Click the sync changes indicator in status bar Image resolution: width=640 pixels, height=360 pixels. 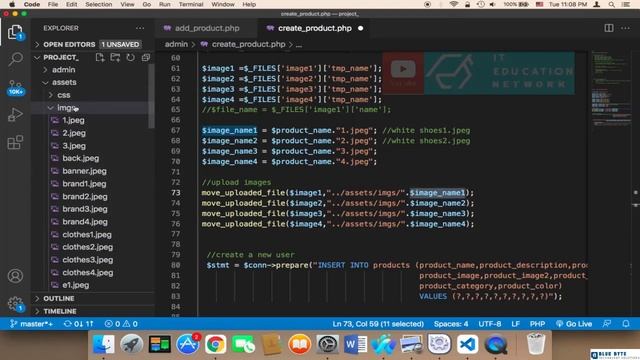(x=78, y=324)
